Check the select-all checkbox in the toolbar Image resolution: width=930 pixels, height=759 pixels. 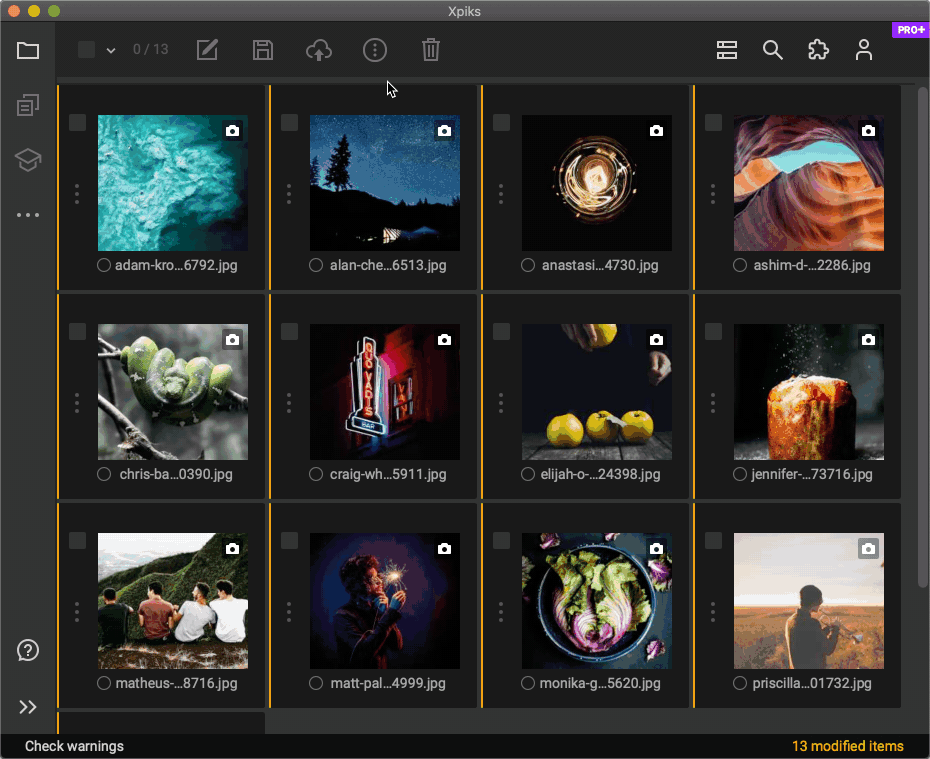[x=87, y=50]
